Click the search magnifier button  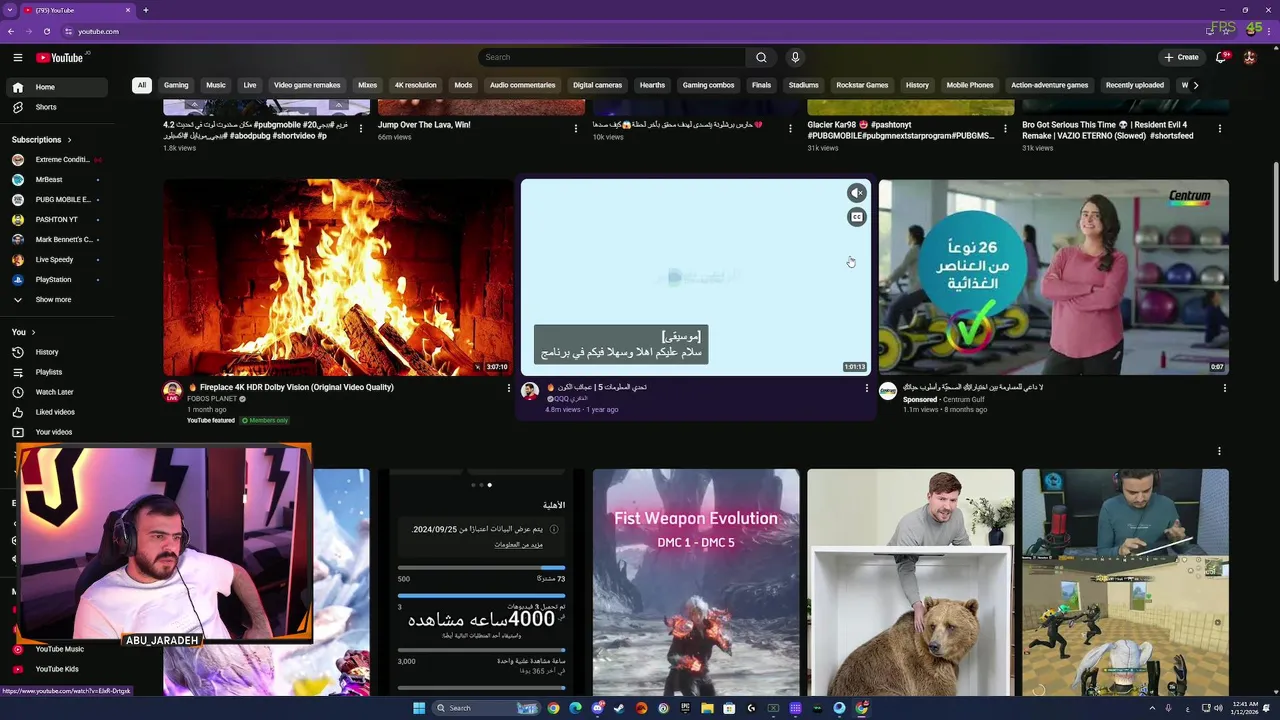[761, 57]
